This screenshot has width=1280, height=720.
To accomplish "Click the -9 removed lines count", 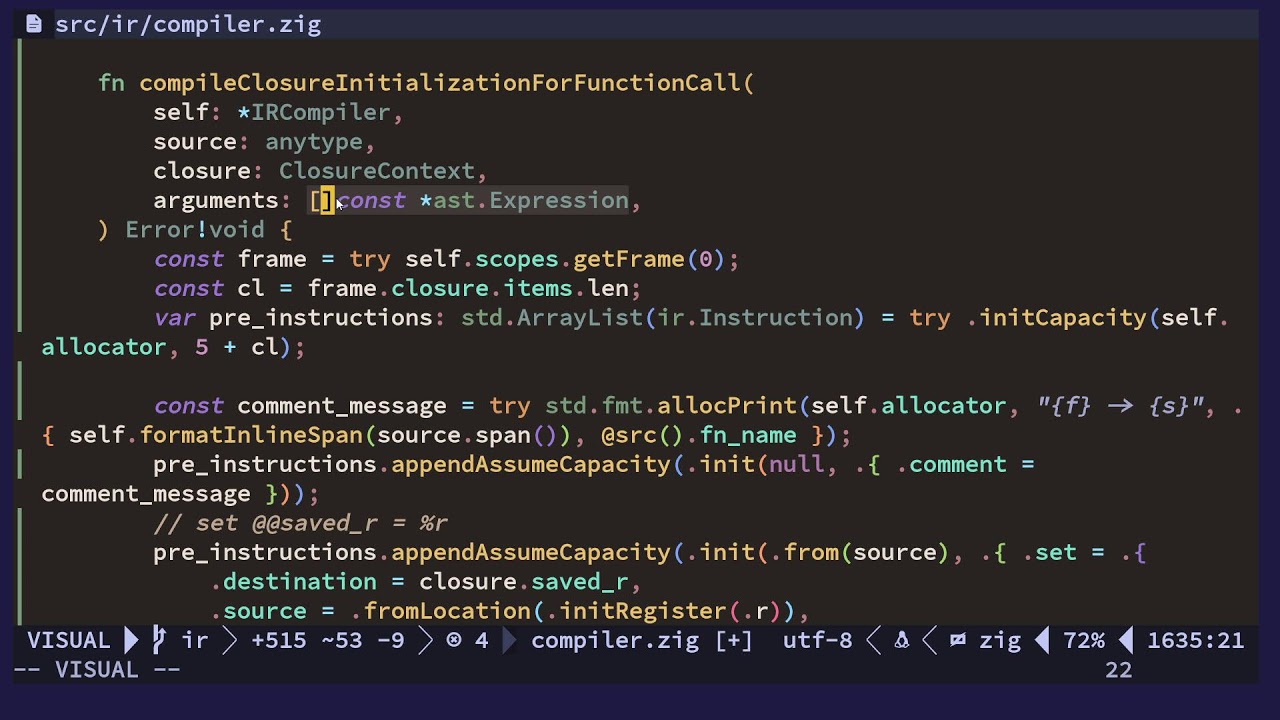I will [x=391, y=640].
